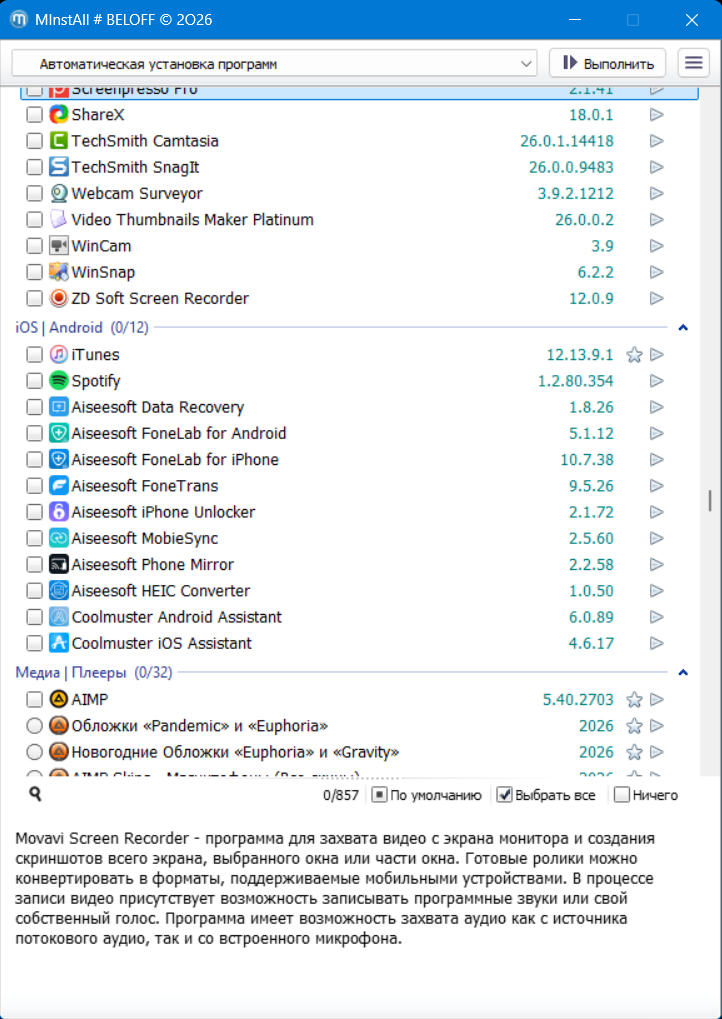The image size is (722, 1019).
Task: Click the Aiseesoft FoneLab for Android icon
Action: 58,433
